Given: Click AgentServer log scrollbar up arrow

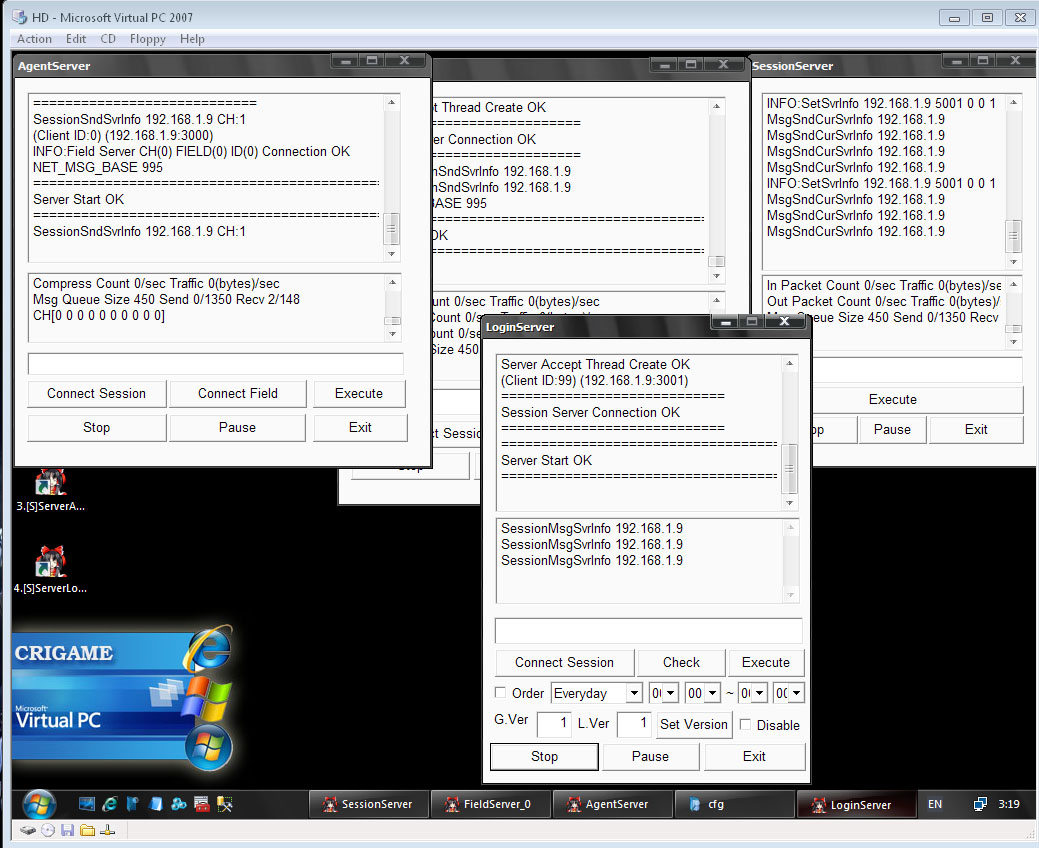Looking at the screenshot, I should tap(392, 103).
